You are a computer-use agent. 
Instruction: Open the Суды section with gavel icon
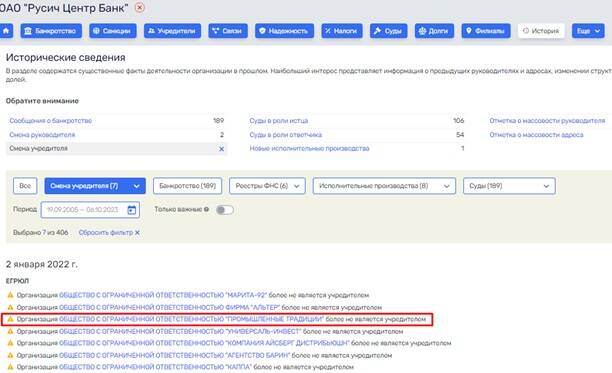388,31
